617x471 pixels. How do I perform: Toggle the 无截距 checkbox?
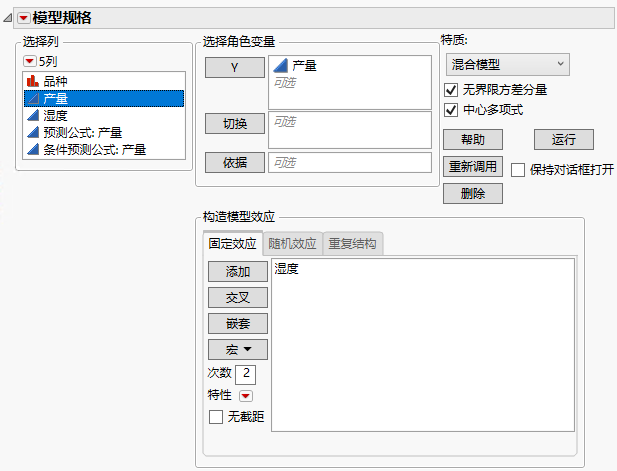215,416
